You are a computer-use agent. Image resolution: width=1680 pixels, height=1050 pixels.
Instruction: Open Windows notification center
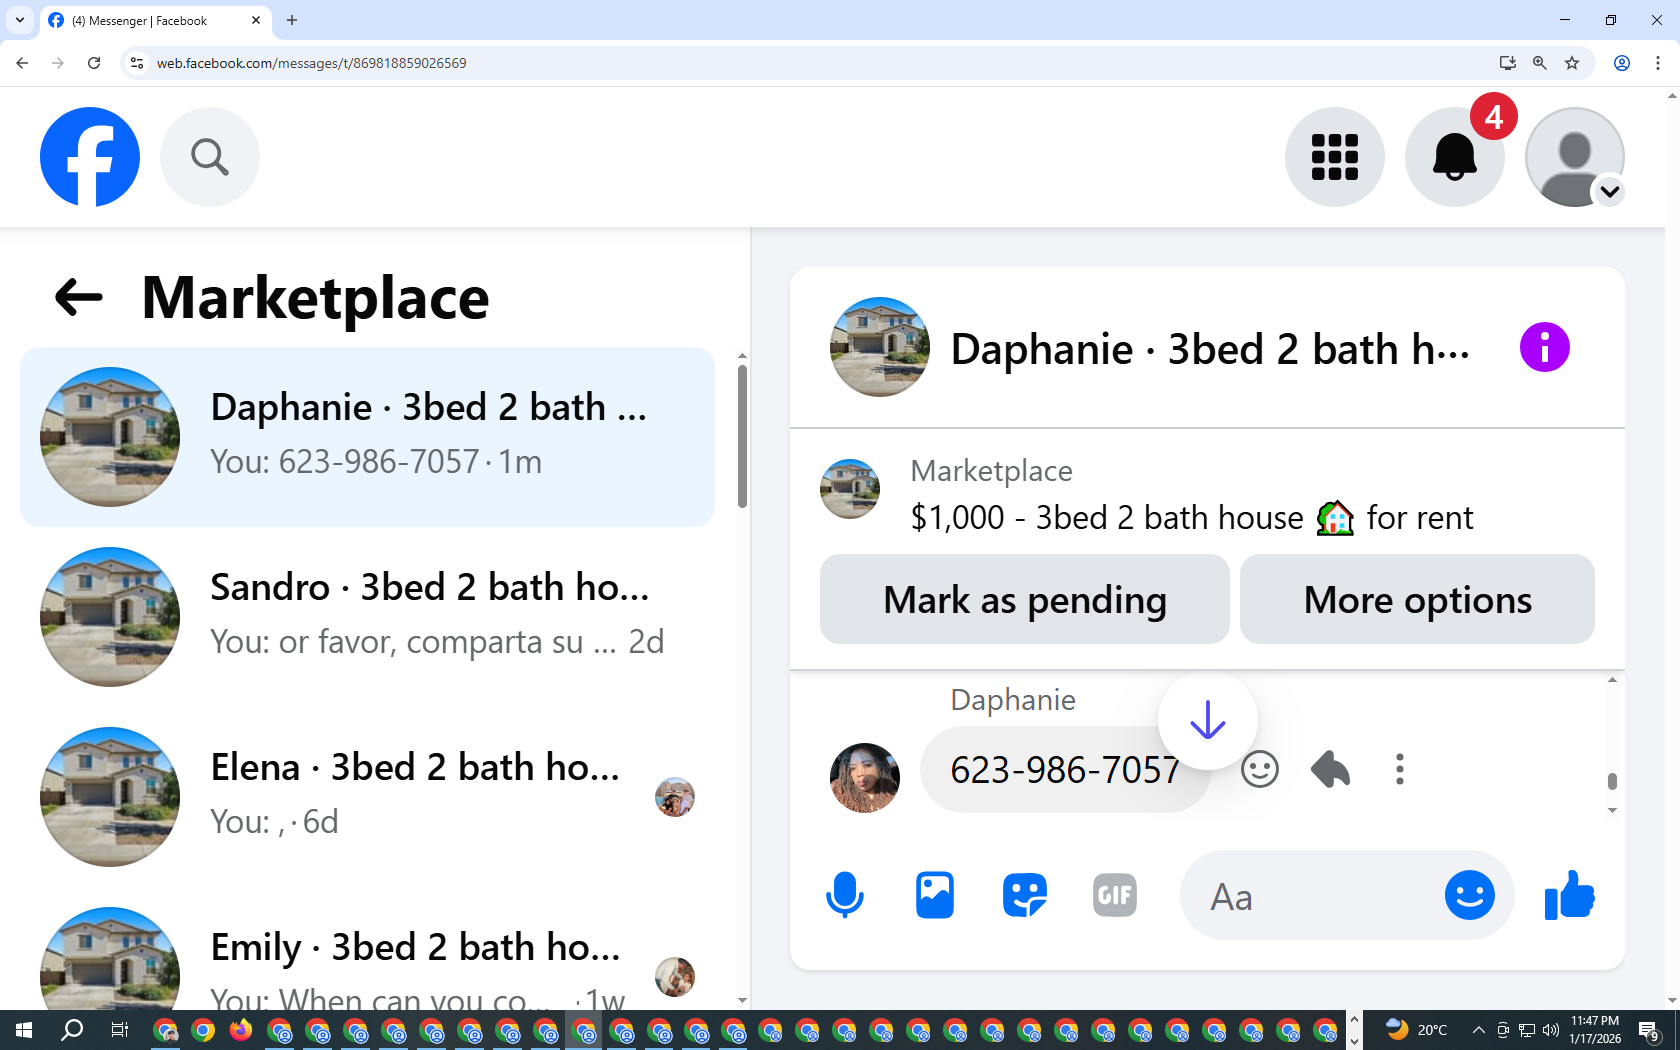tap(1650, 1030)
